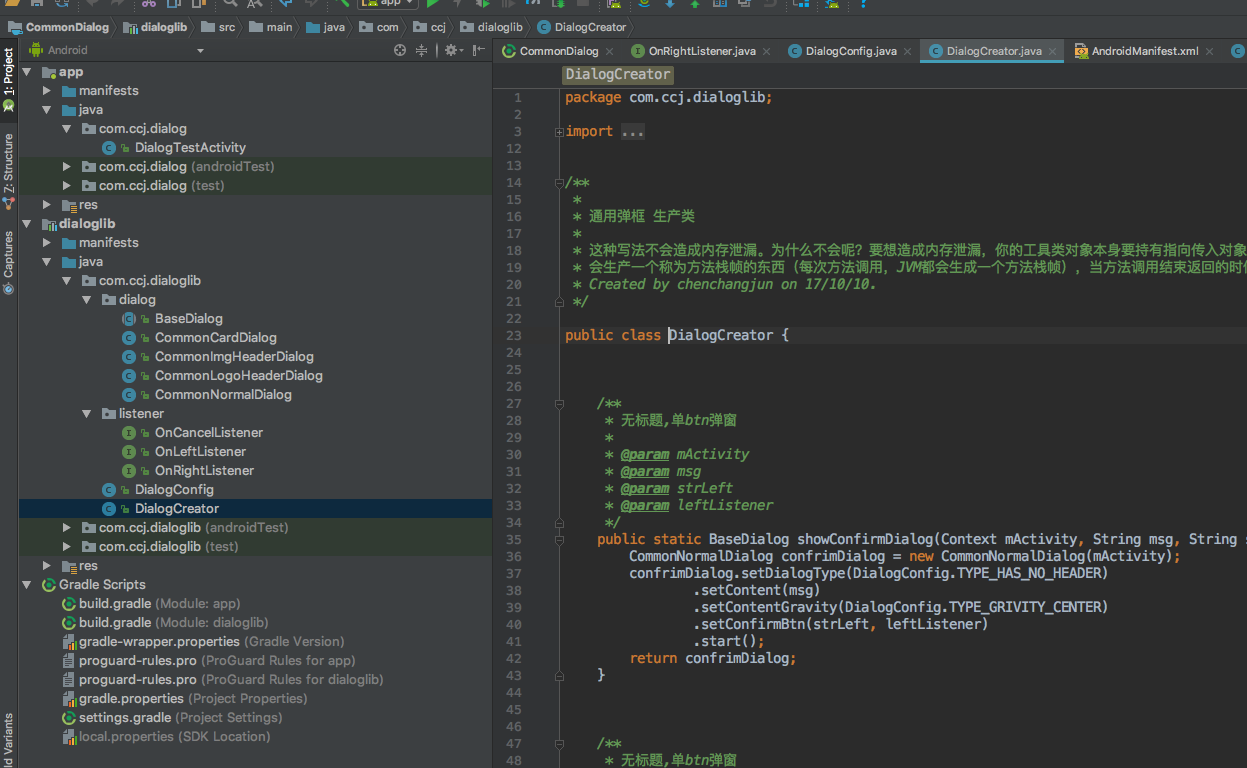
Task: Place cursor on 'return confrimDialog;' code line
Action: pos(713,658)
